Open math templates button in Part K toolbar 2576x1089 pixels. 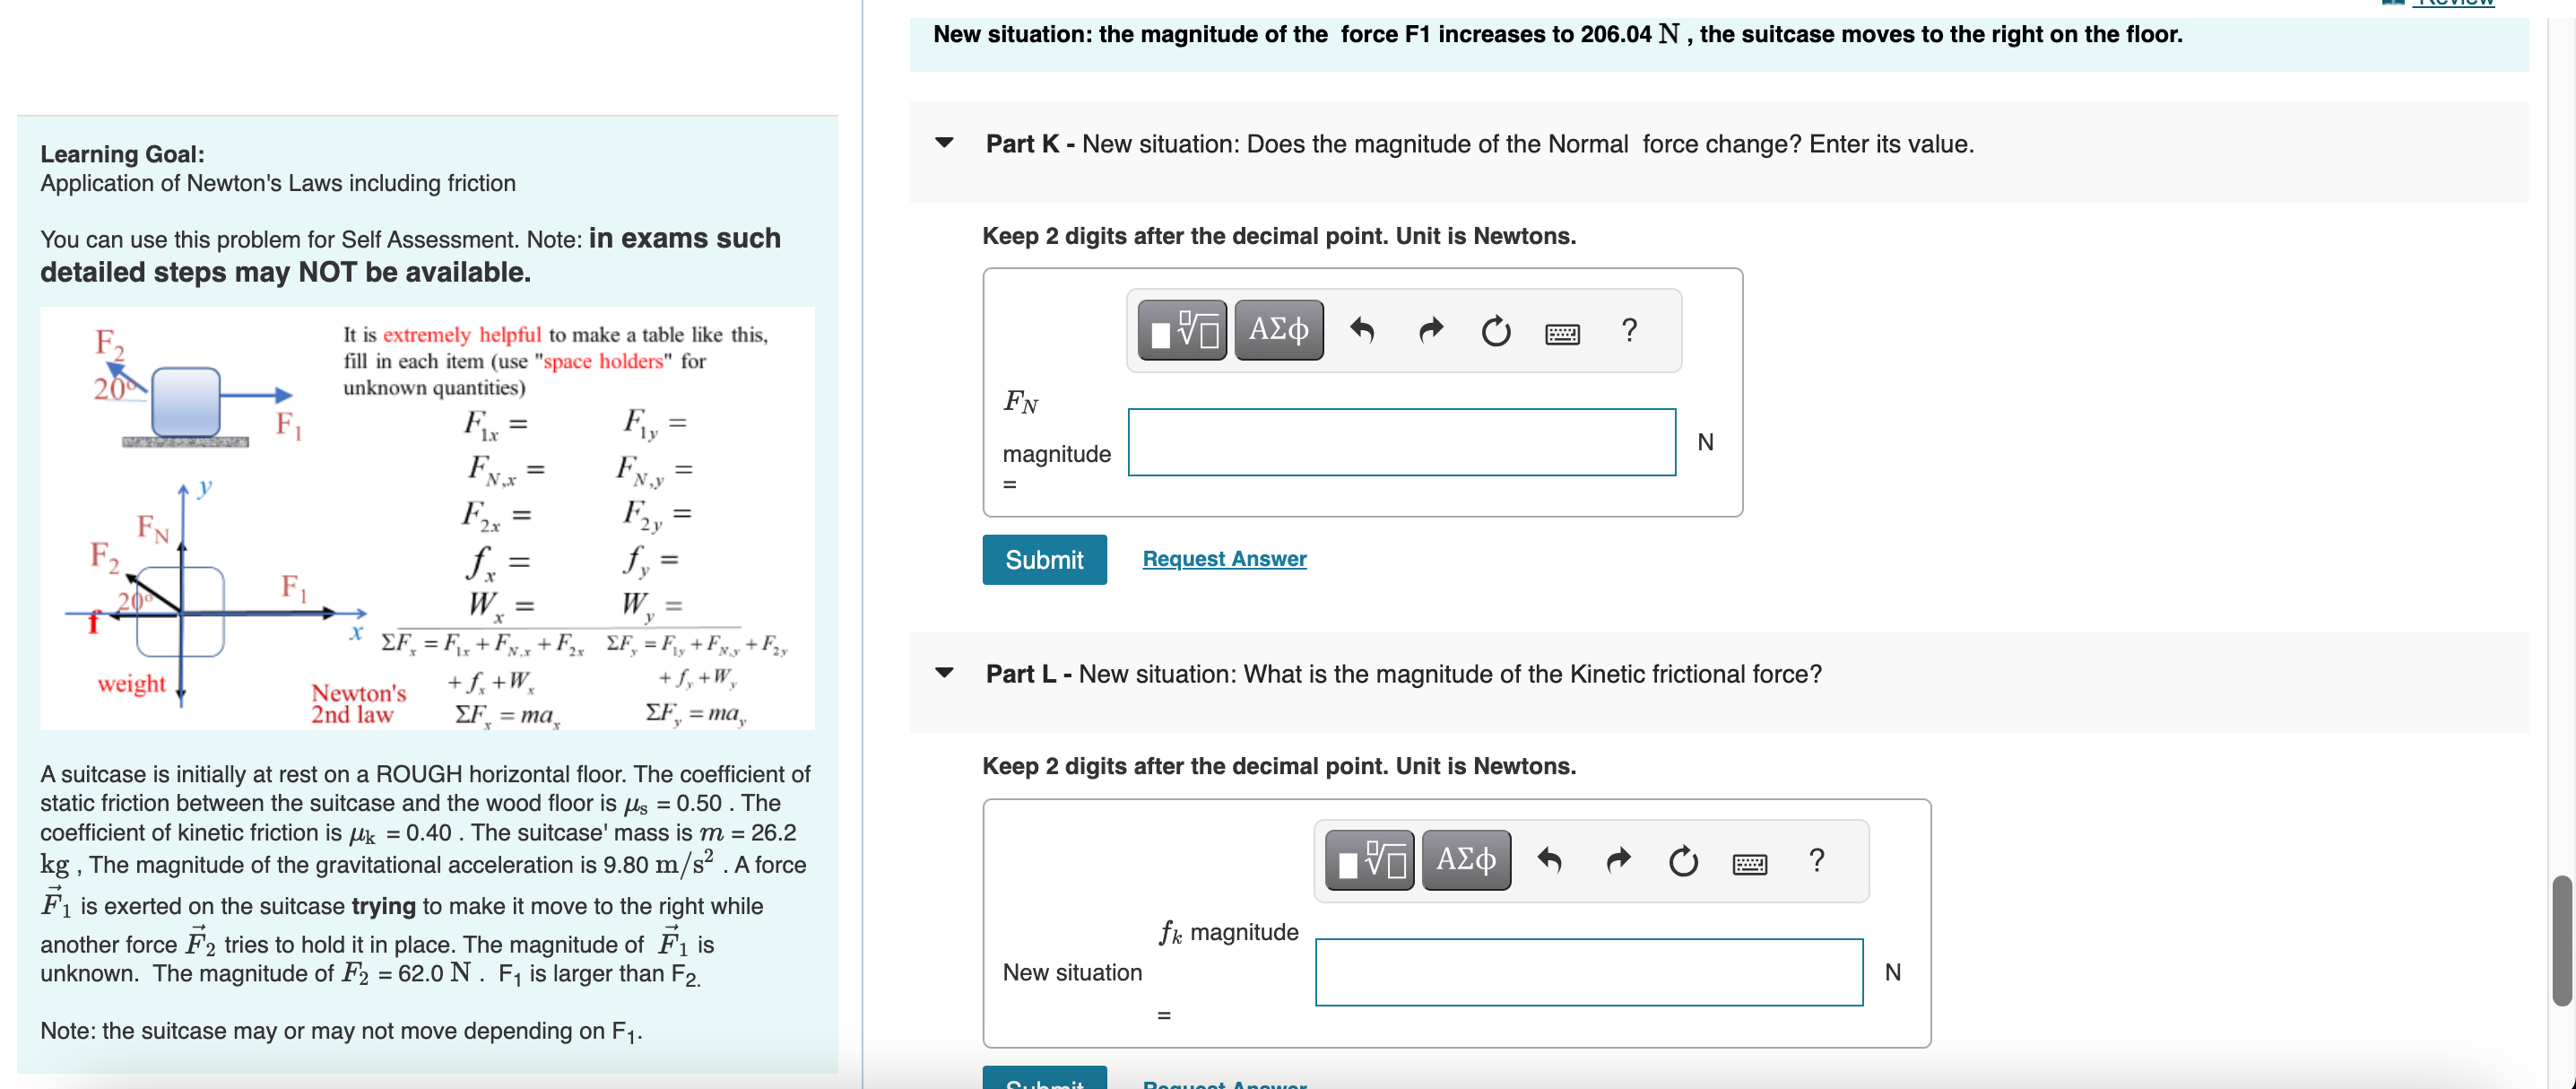[x=1182, y=330]
